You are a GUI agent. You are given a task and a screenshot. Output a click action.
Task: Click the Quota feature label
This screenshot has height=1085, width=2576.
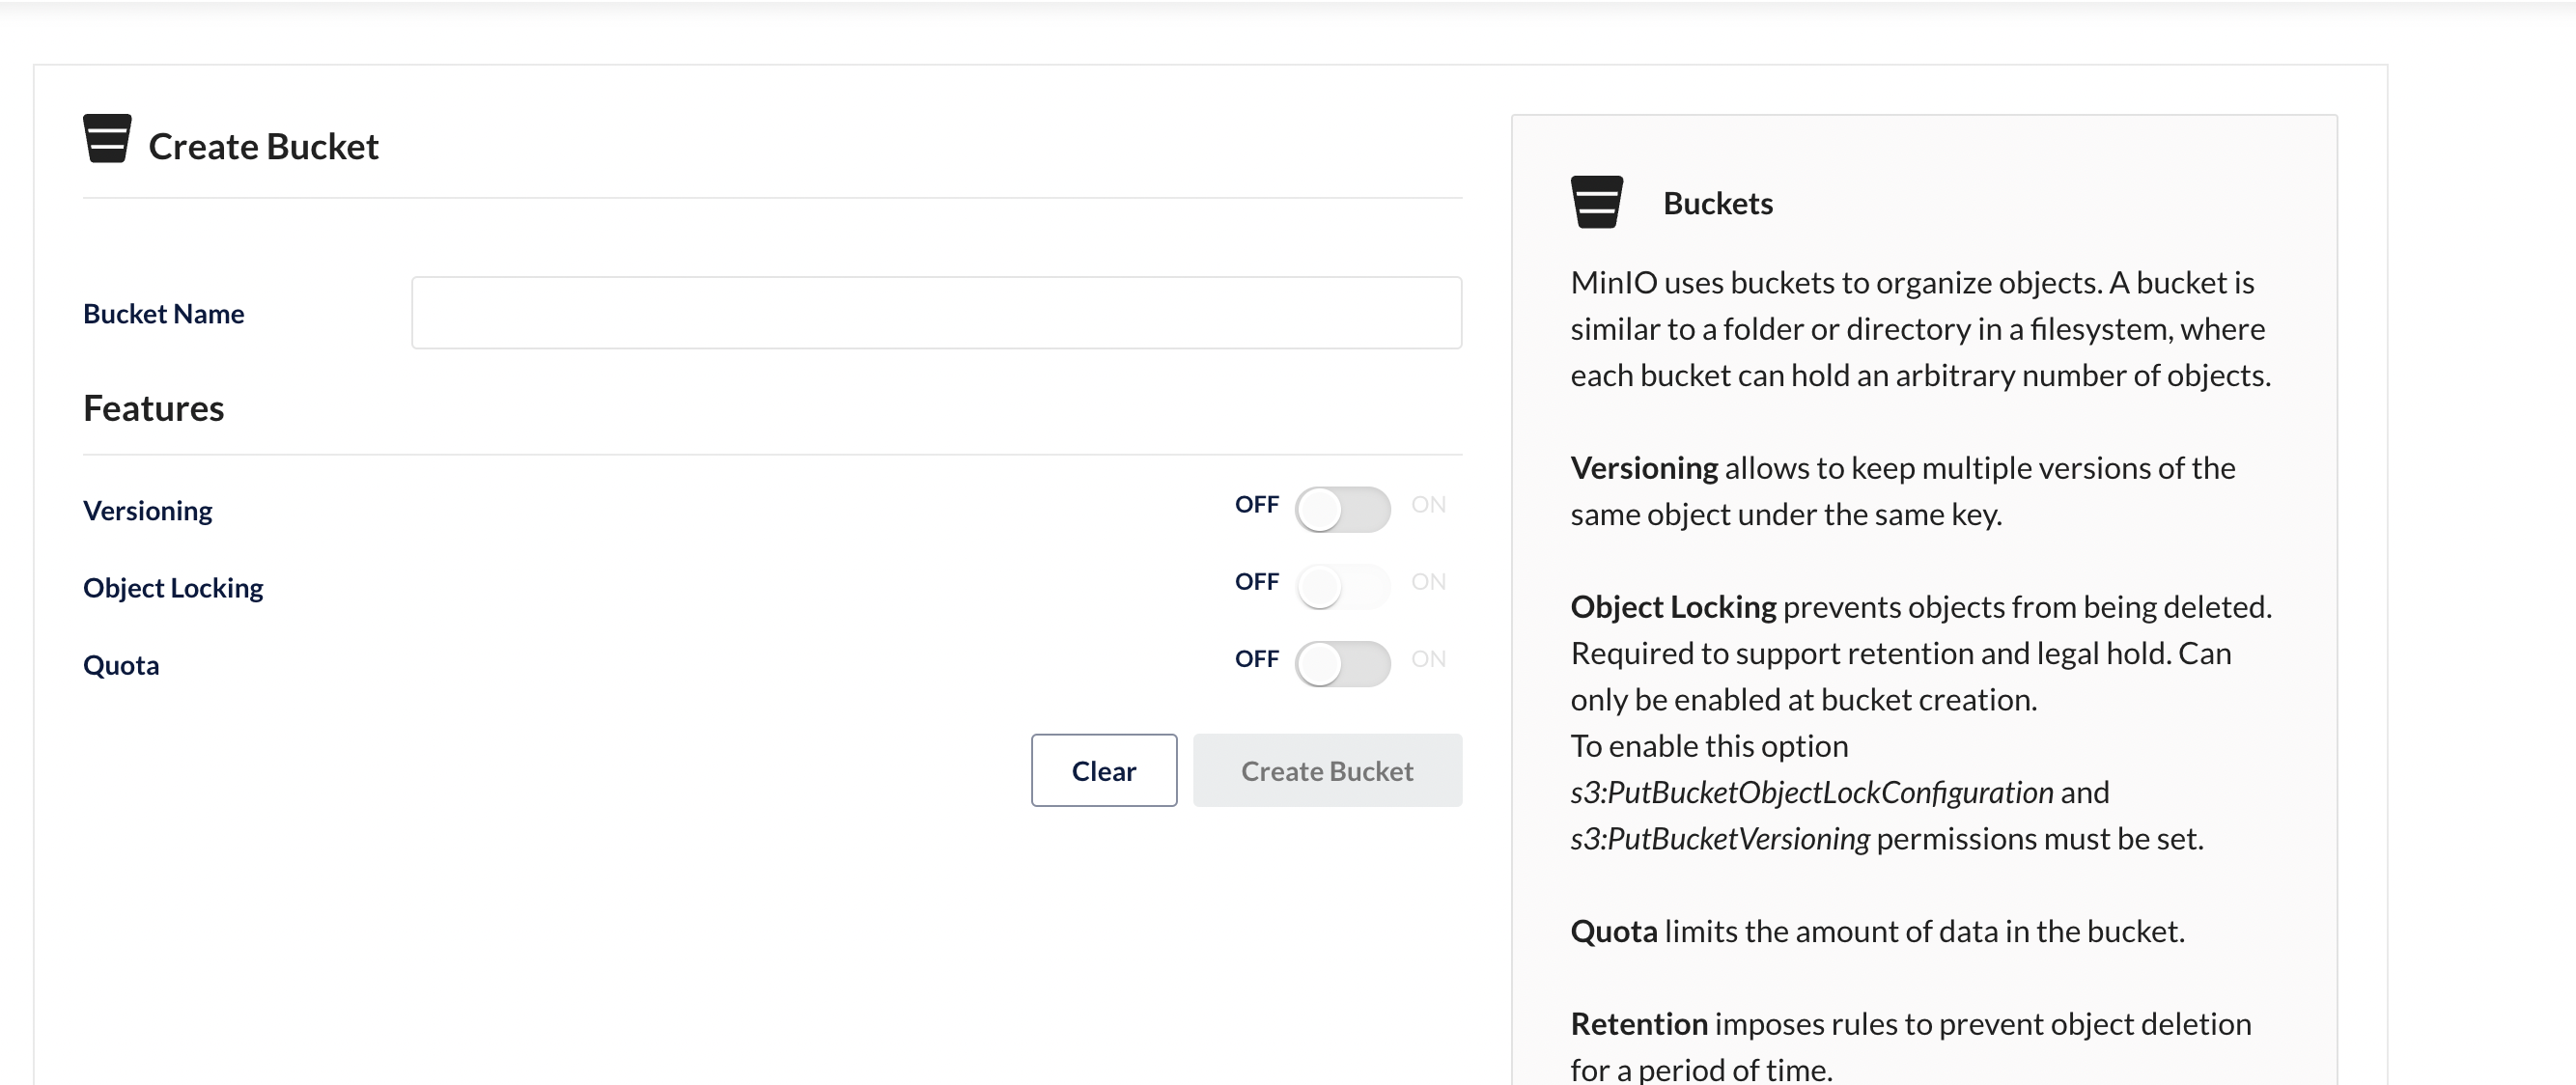121,665
